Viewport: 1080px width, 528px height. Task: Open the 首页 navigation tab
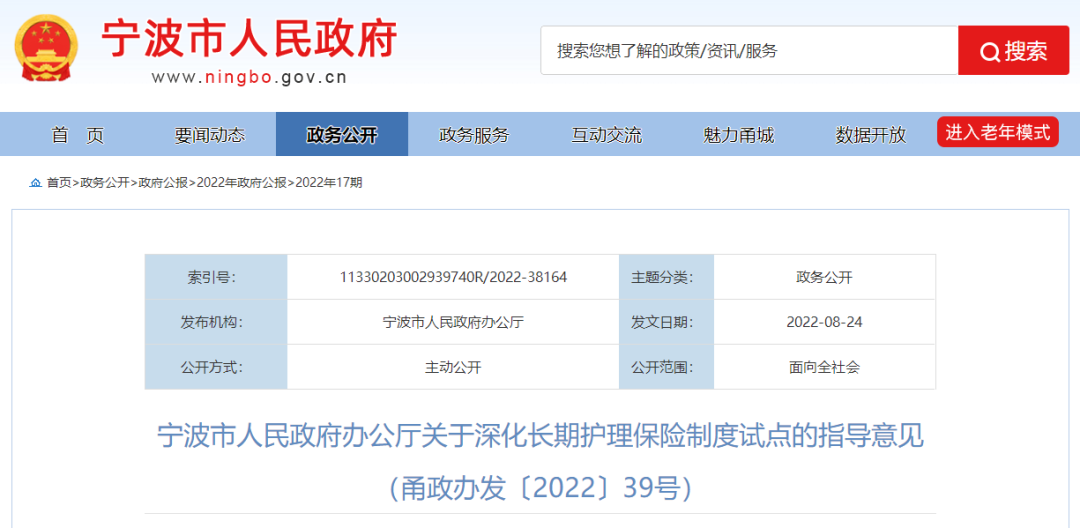coord(77,135)
